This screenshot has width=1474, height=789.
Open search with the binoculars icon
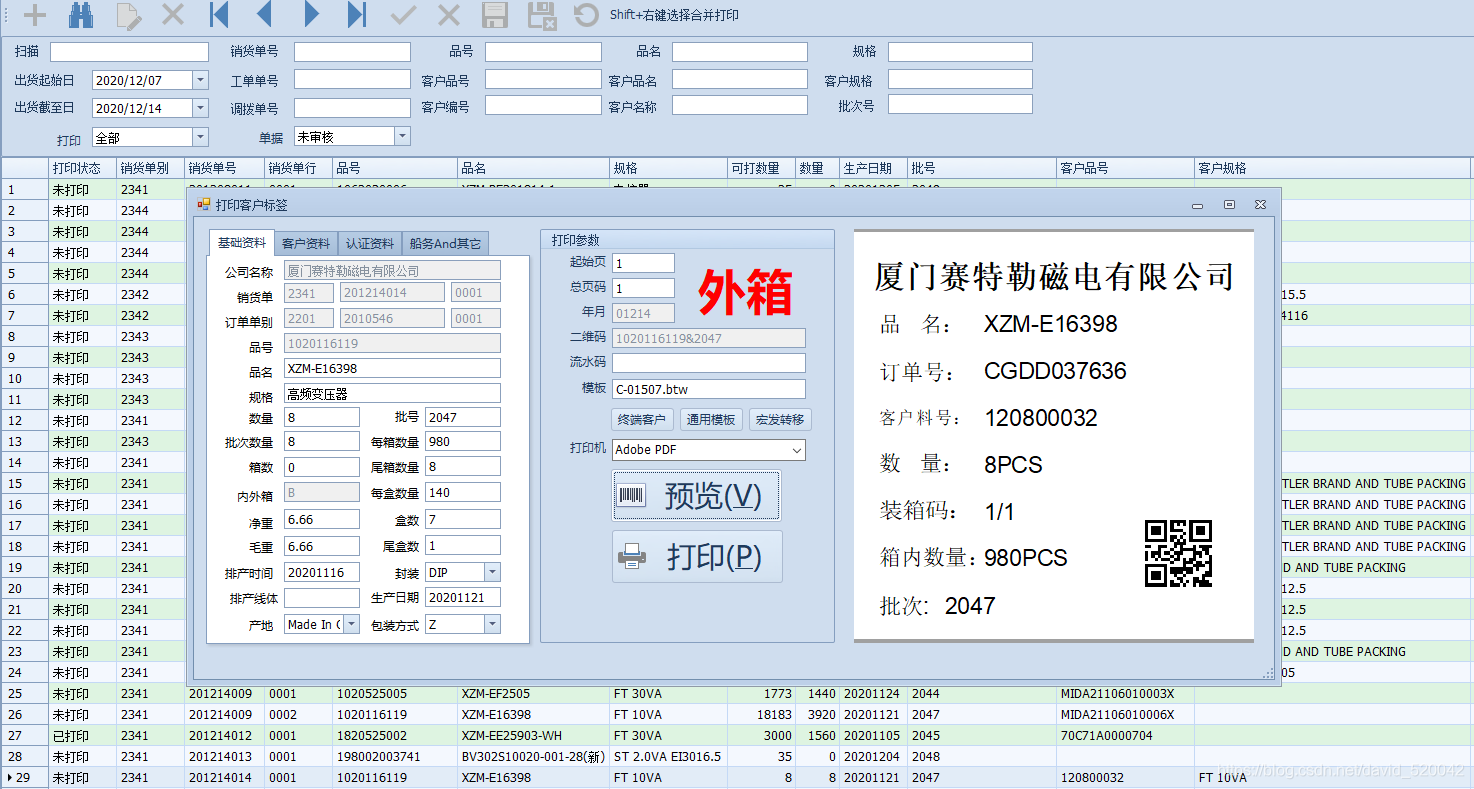pyautogui.click(x=81, y=15)
